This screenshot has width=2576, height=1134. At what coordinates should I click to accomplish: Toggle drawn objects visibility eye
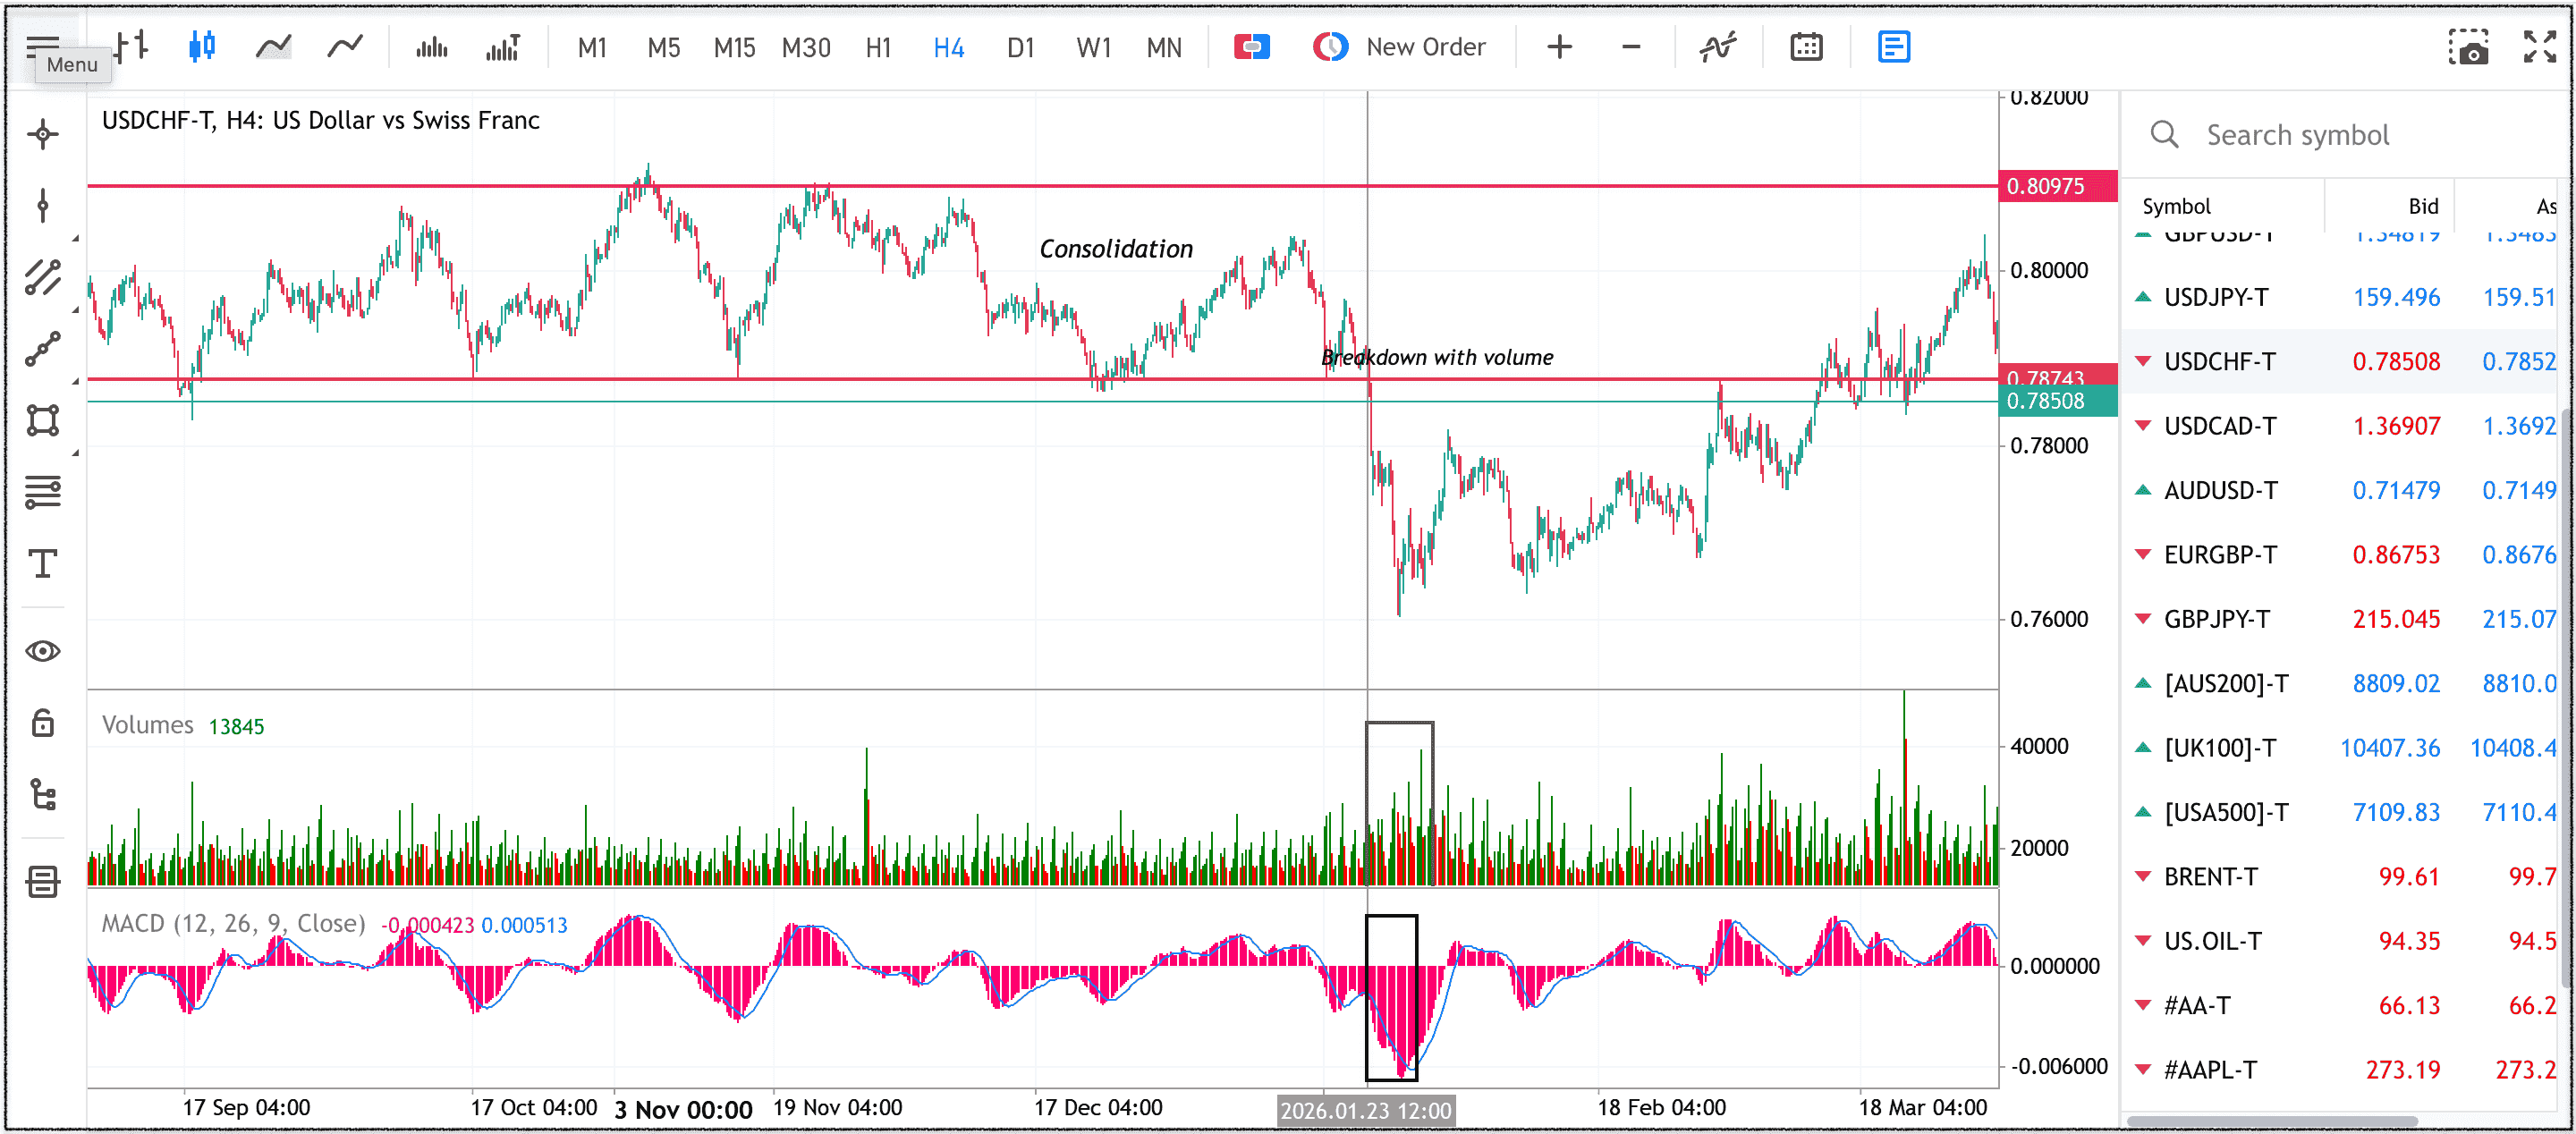43,651
